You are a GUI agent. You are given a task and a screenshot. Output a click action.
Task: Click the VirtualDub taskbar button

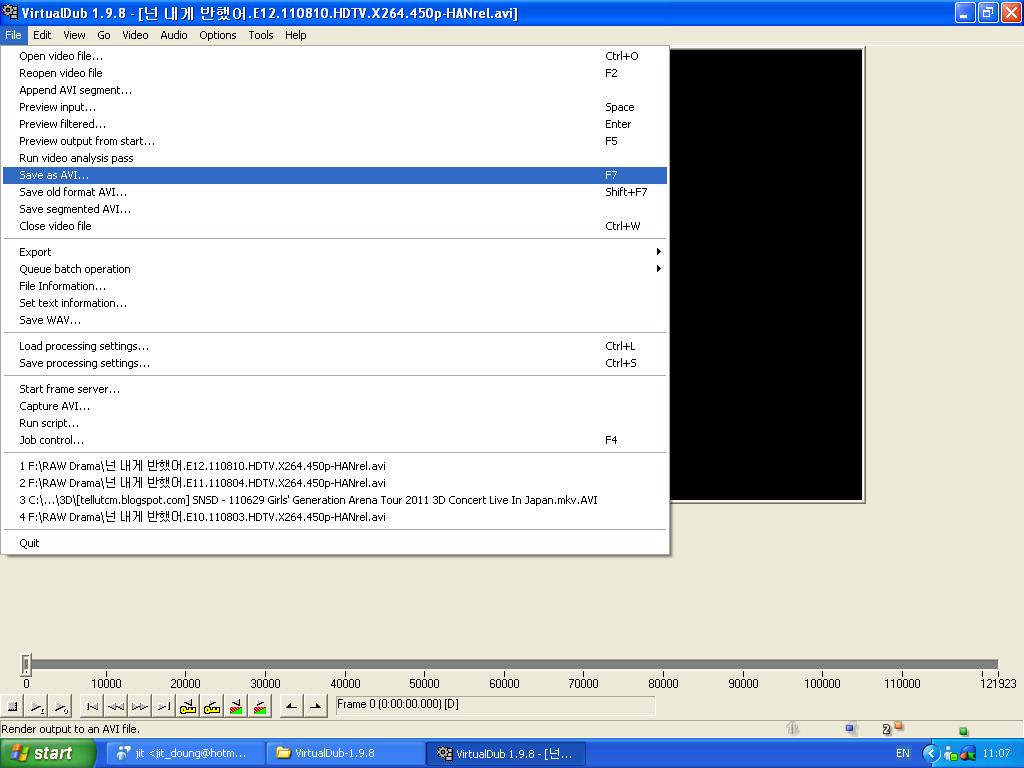[x=505, y=753]
